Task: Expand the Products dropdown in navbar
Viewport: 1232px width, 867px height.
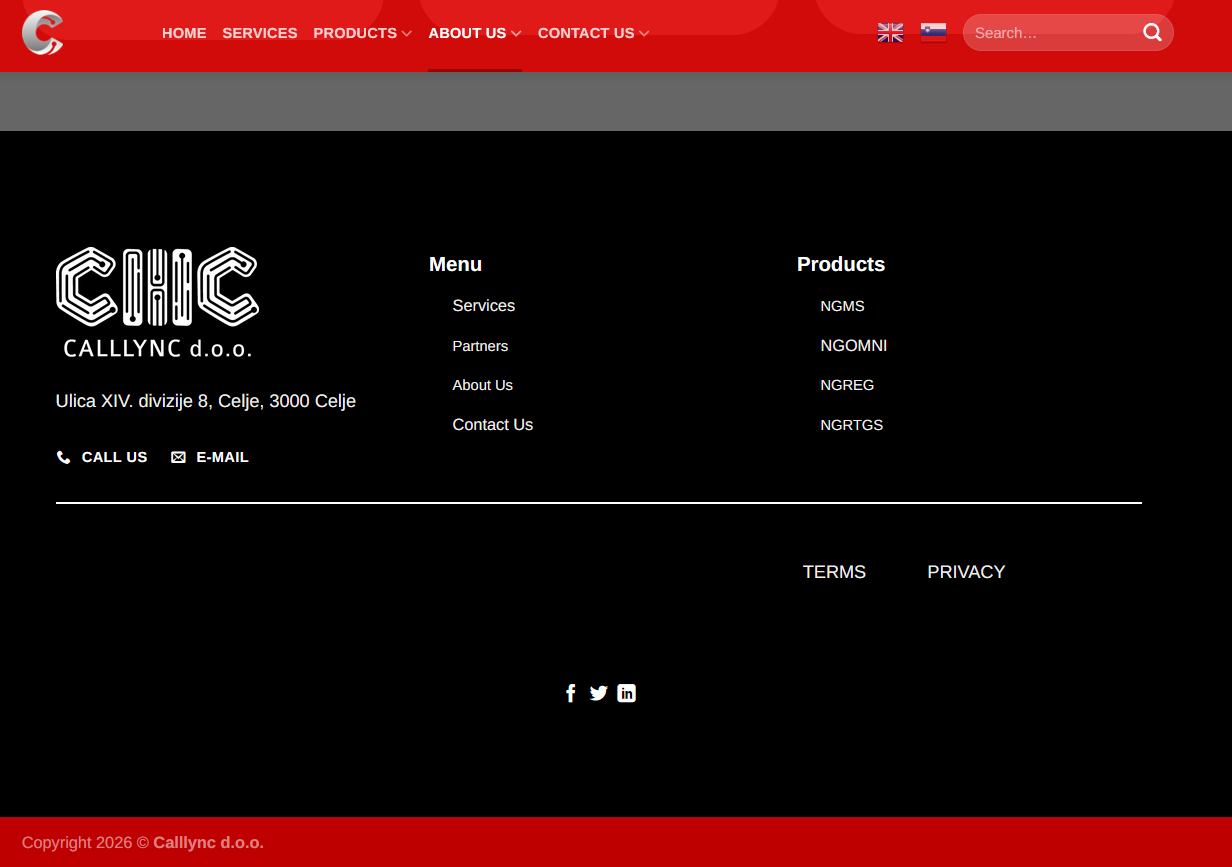Action: tap(362, 33)
